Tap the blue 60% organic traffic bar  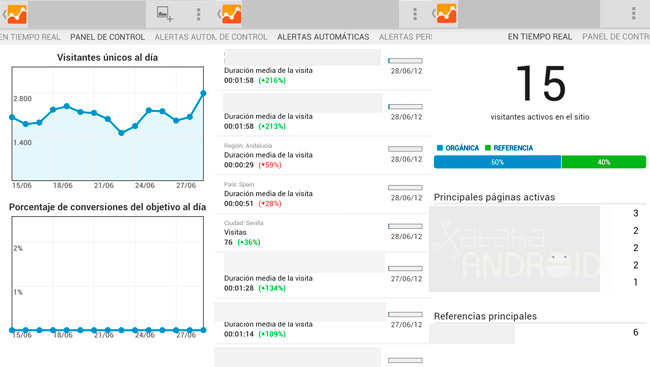(x=497, y=162)
